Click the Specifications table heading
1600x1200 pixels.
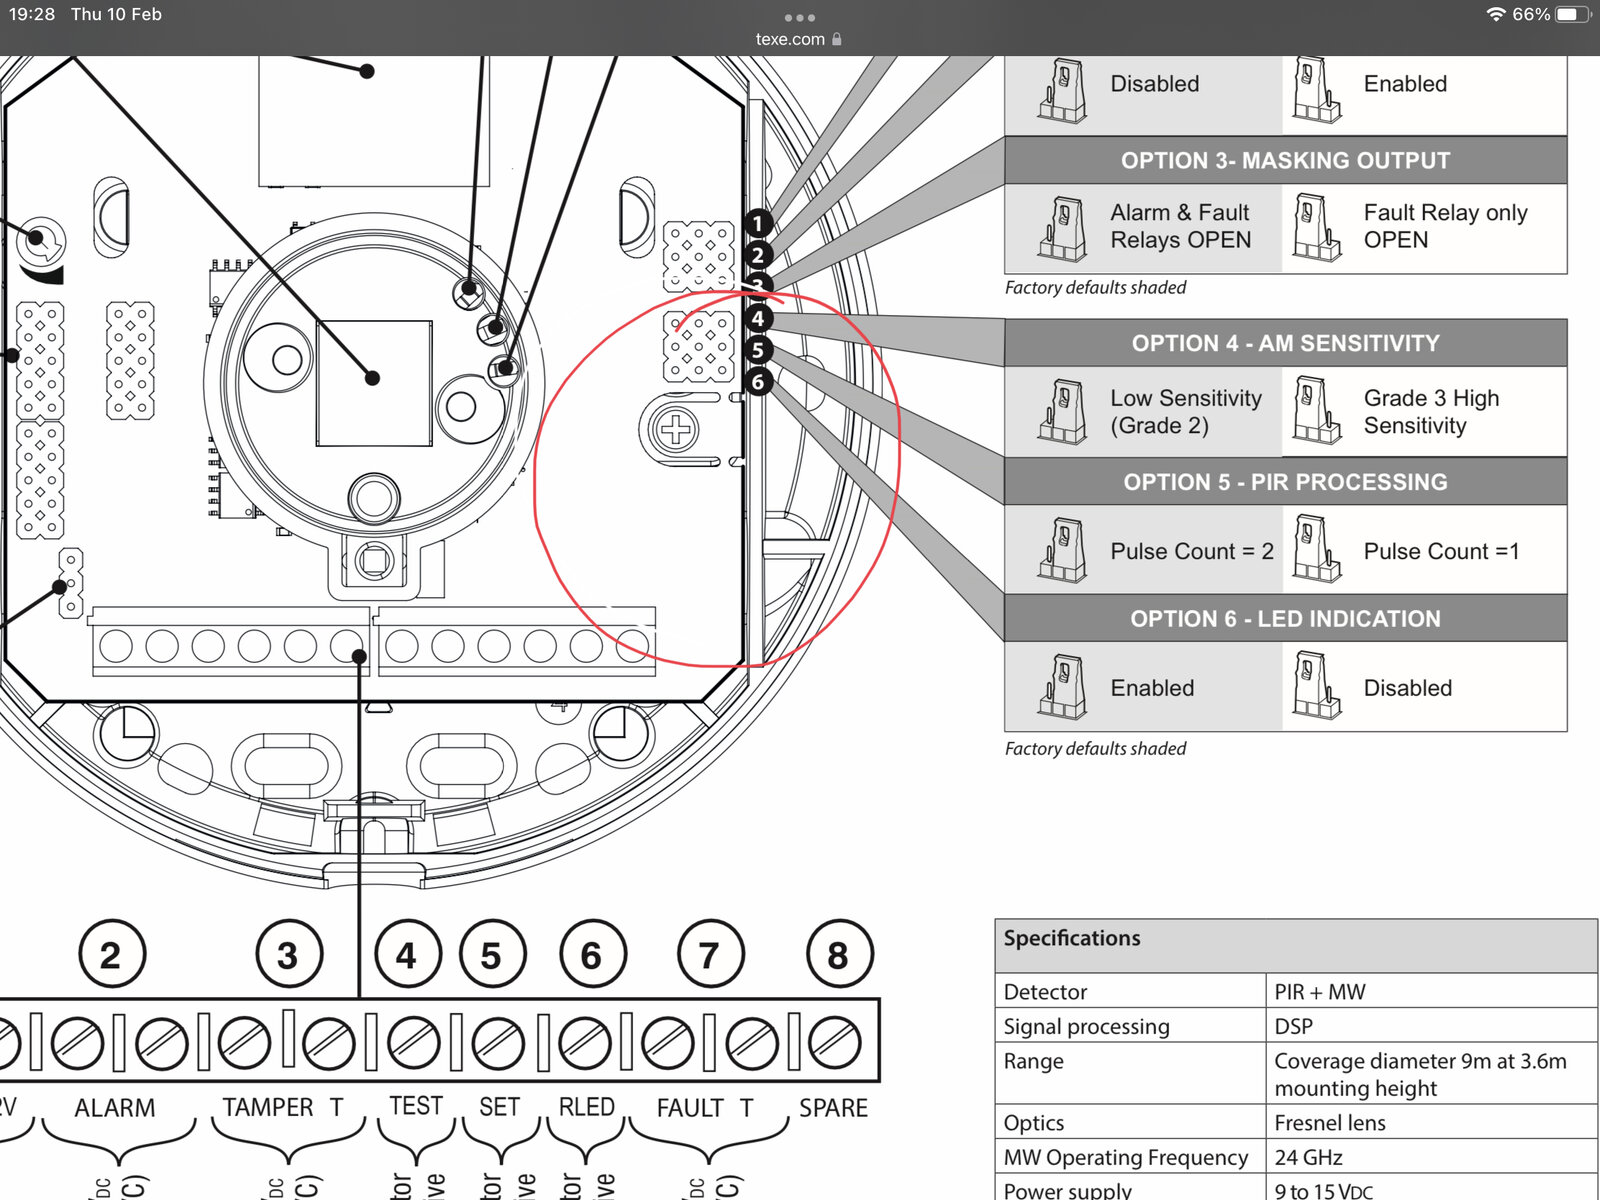[x=1072, y=939]
